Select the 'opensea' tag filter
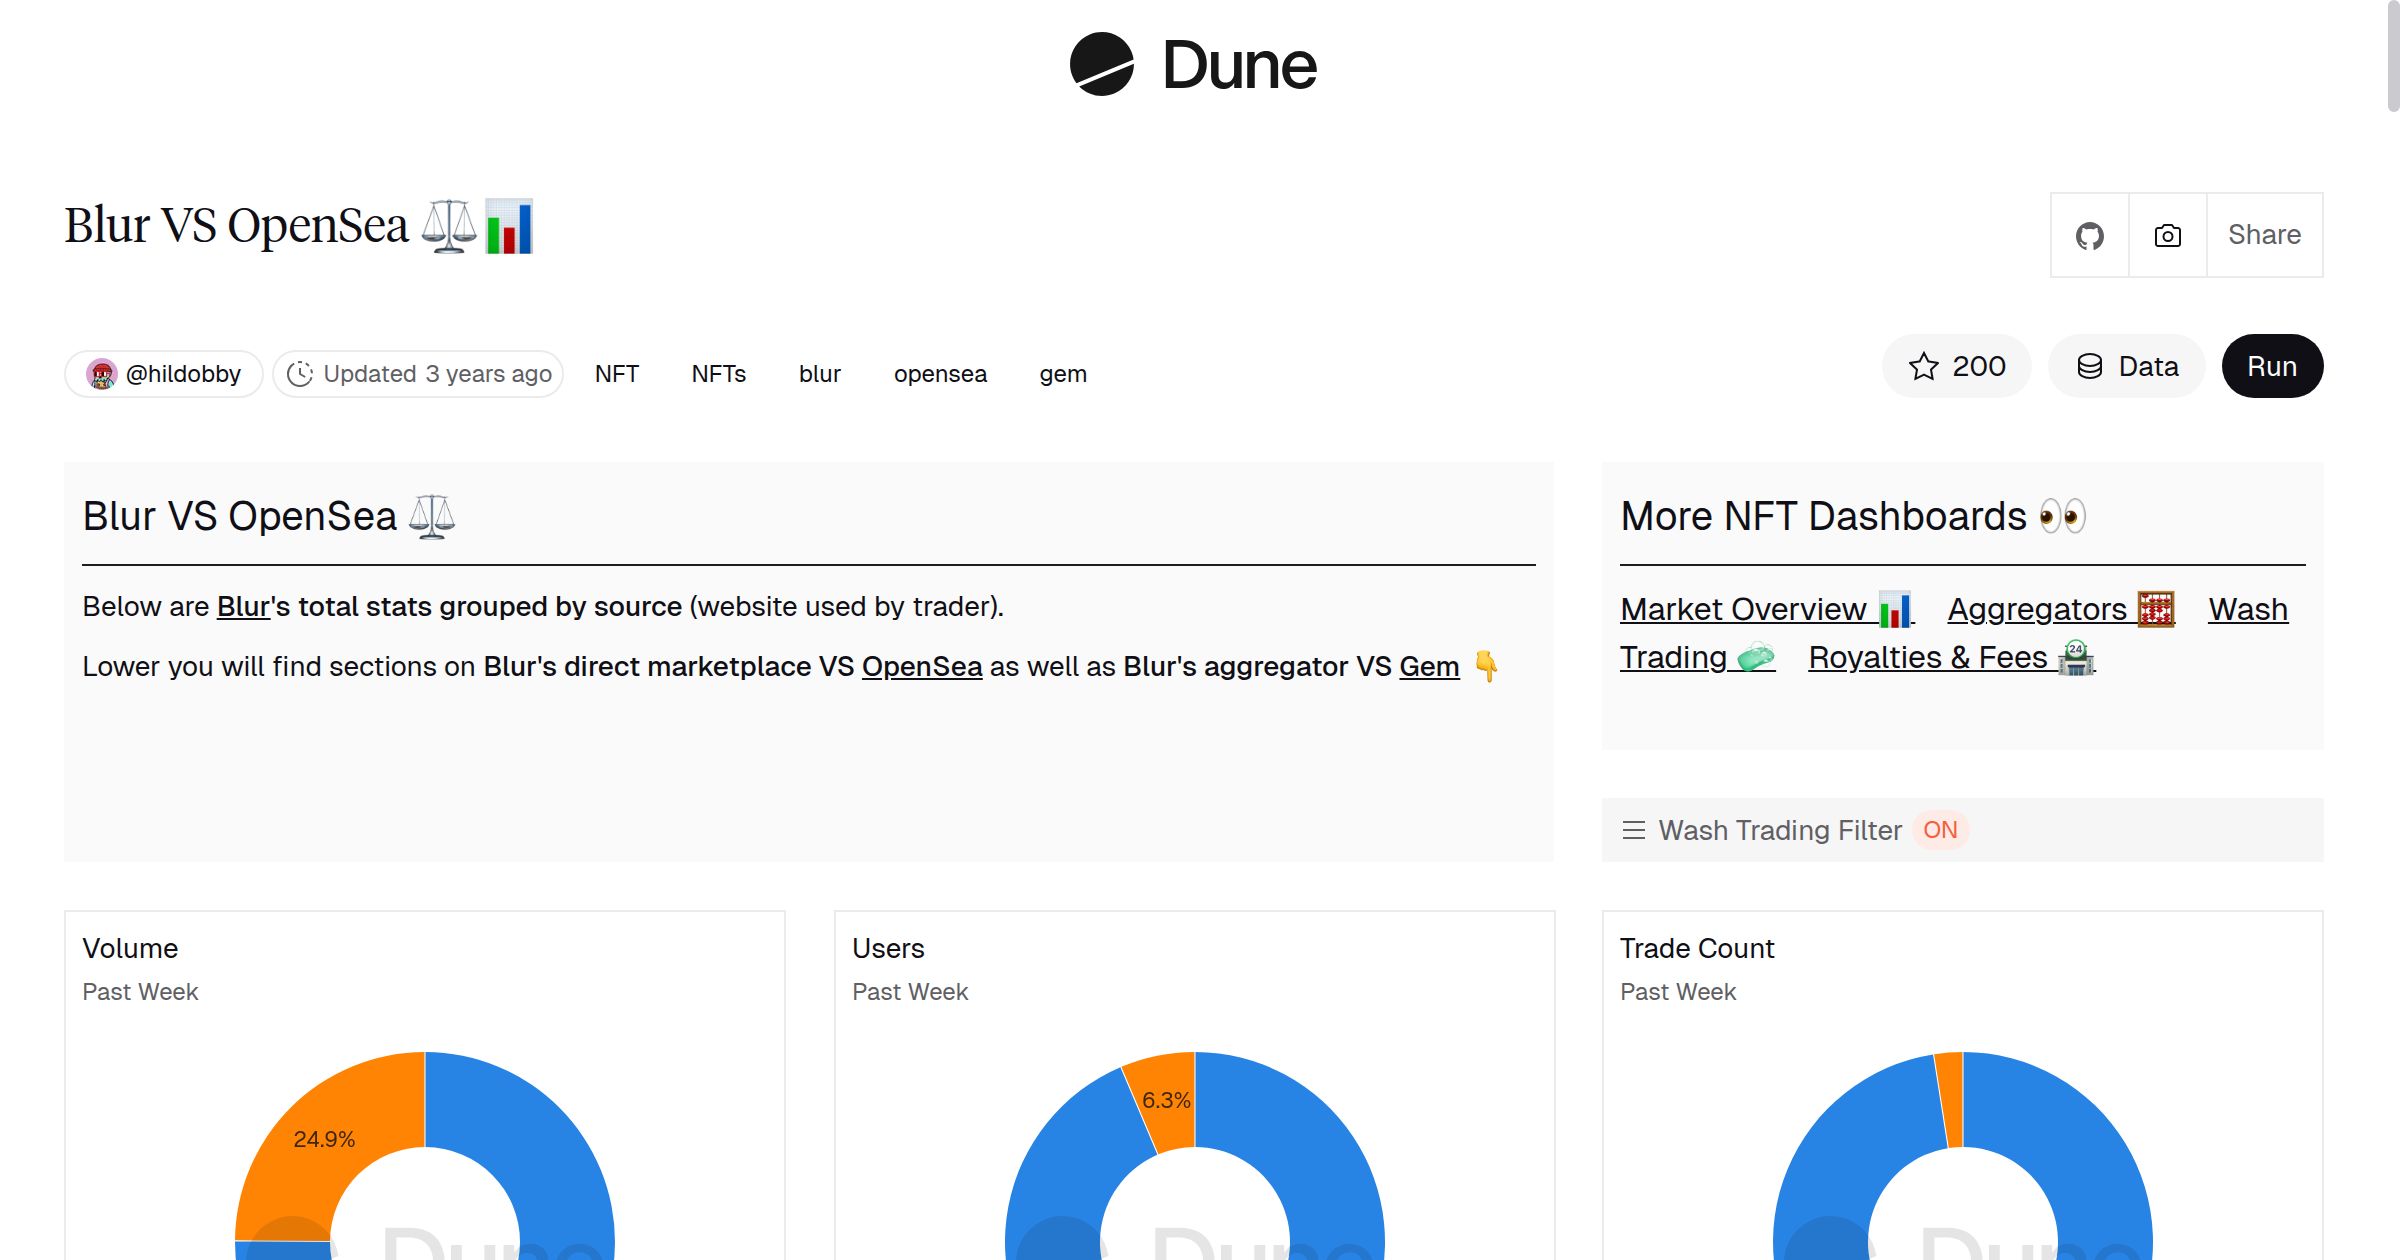 pyautogui.click(x=939, y=373)
